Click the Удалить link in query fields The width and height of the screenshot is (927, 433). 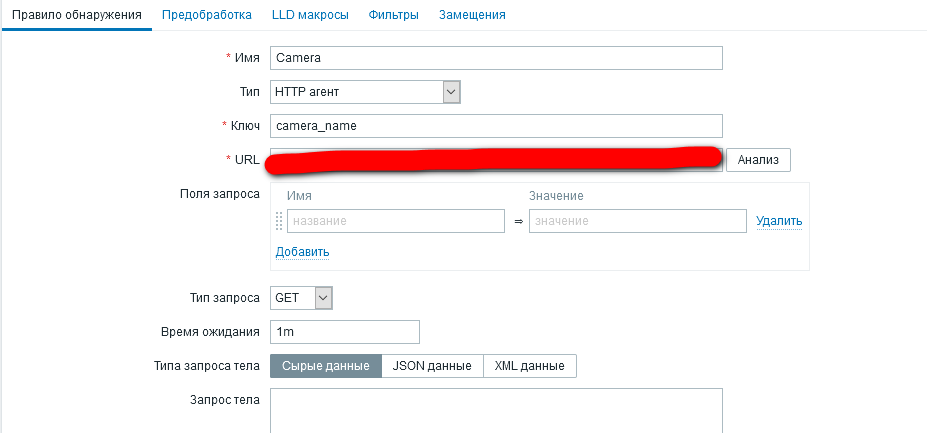[779, 221]
